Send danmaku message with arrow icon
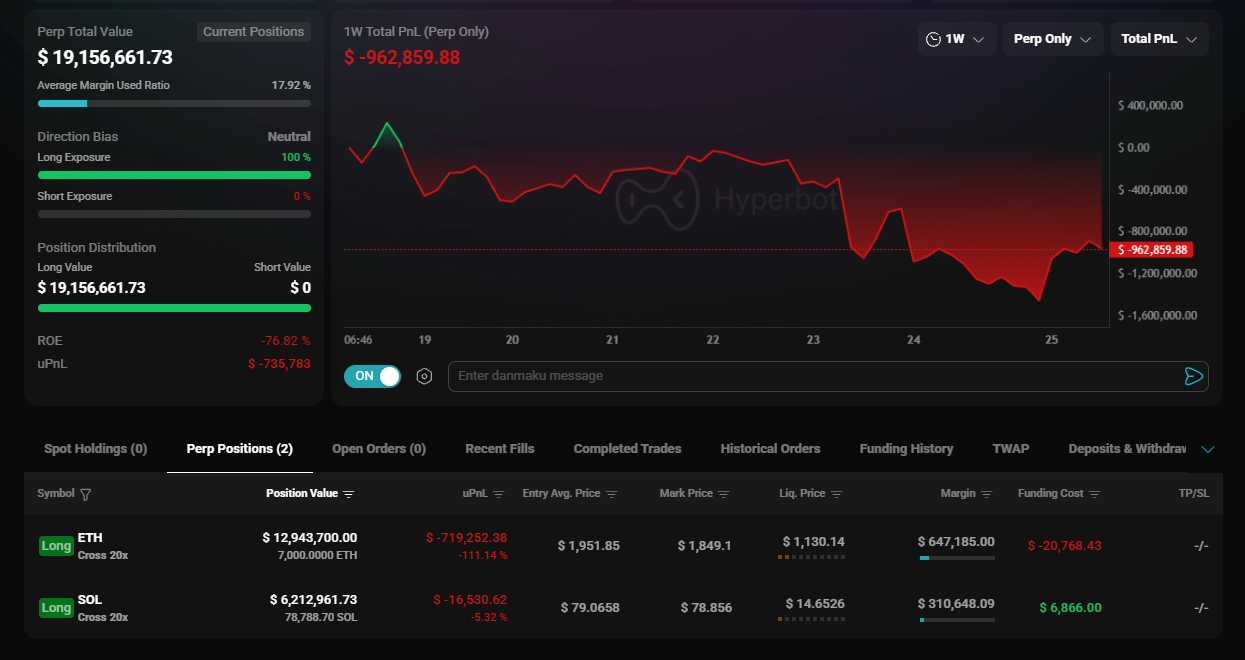 tap(1193, 376)
